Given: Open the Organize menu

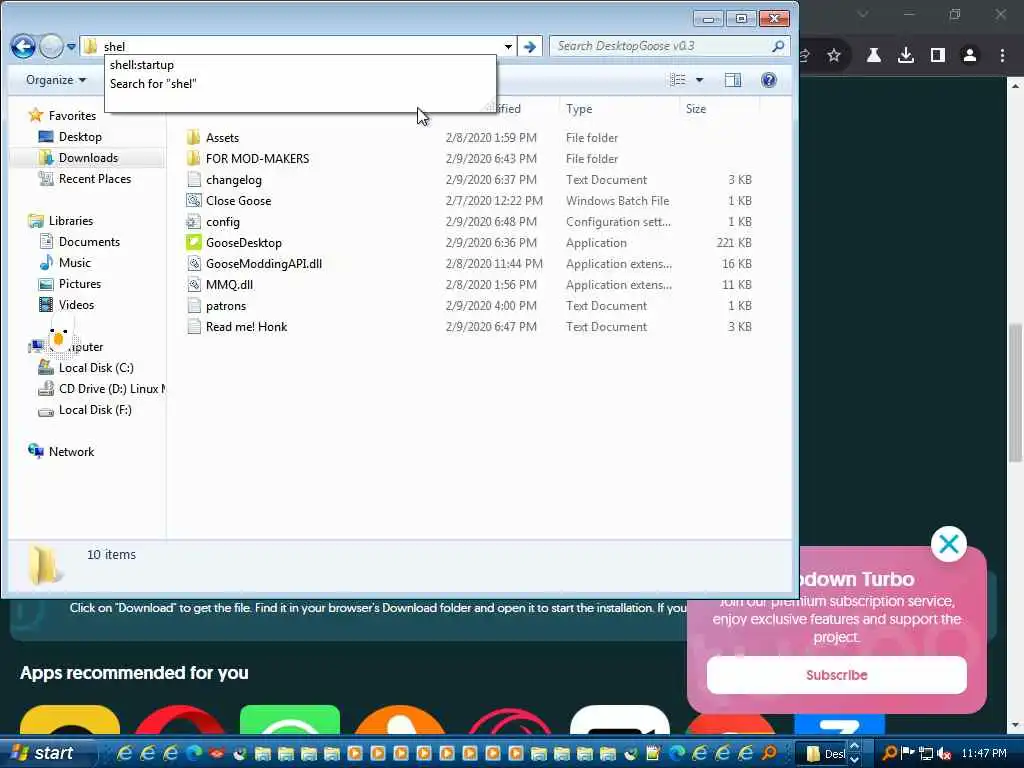Looking at the screenshot, I should tap(56, 80).
